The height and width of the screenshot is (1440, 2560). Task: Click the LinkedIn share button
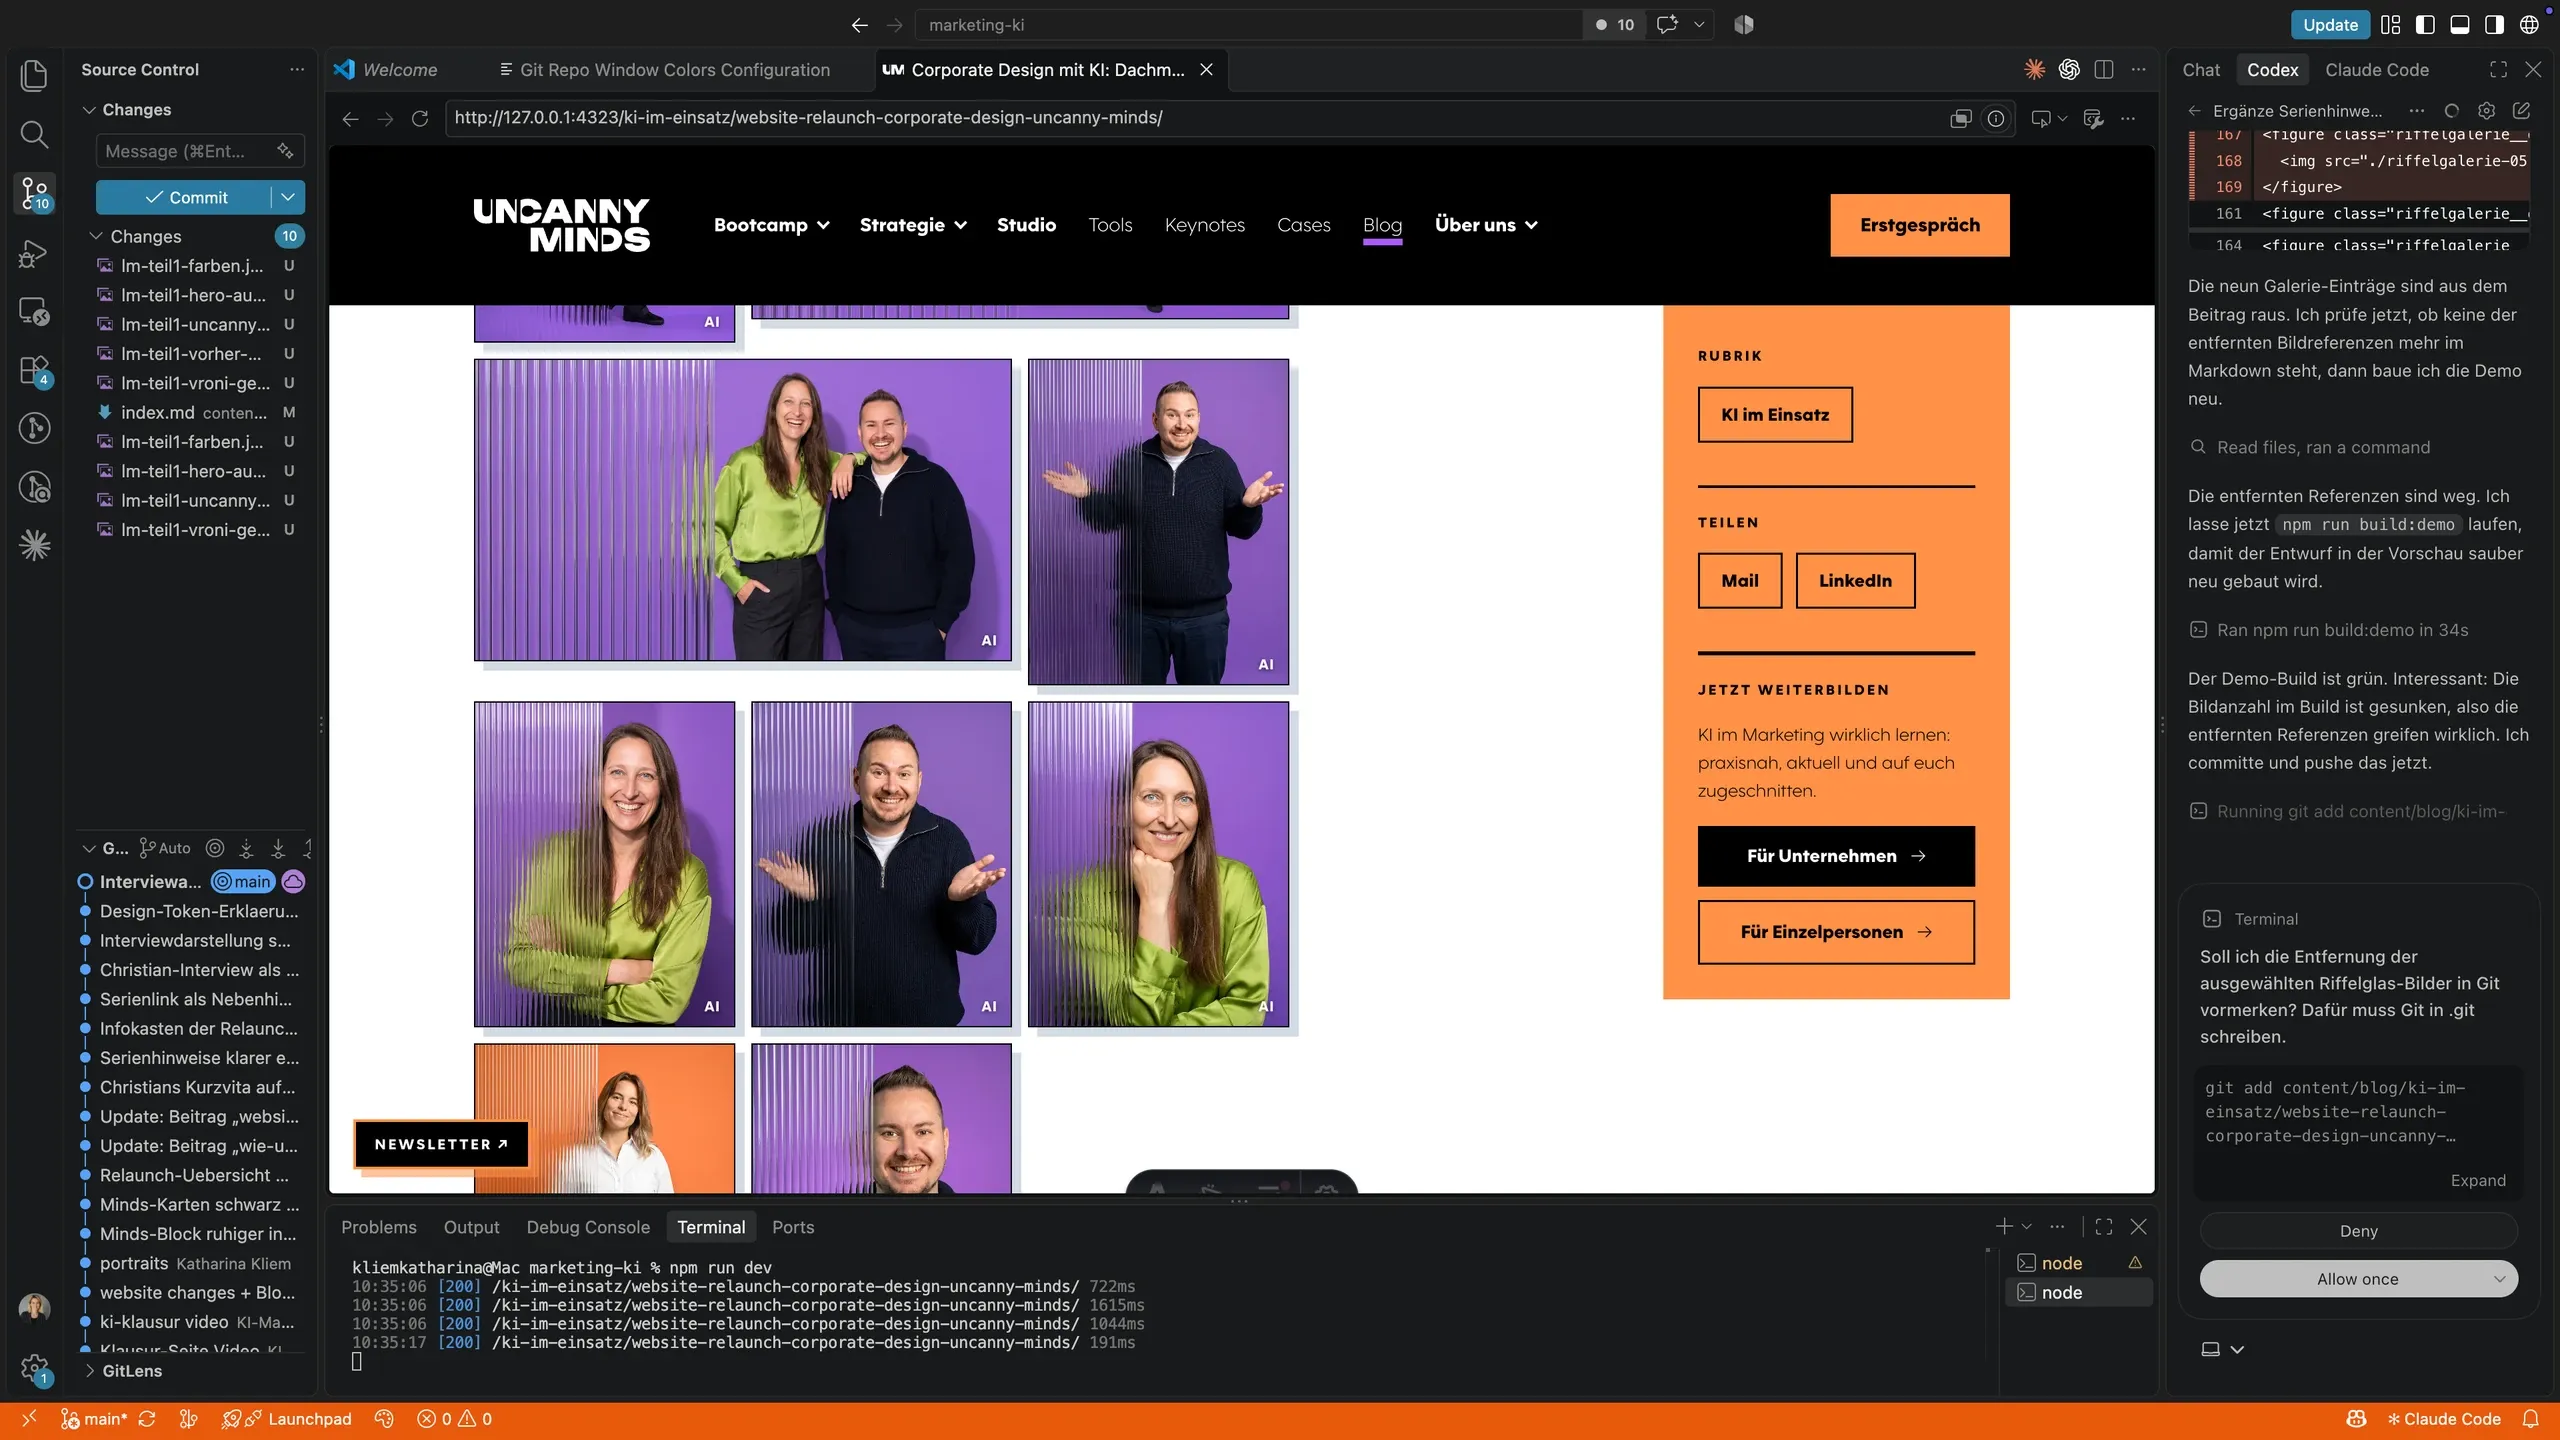tap(1855, 581)
